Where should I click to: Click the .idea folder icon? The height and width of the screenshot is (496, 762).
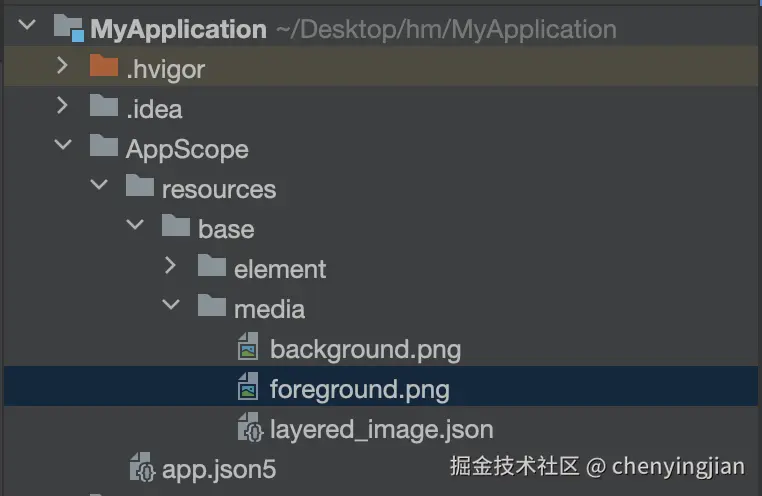pyautogui.click(x=103, y=107)
